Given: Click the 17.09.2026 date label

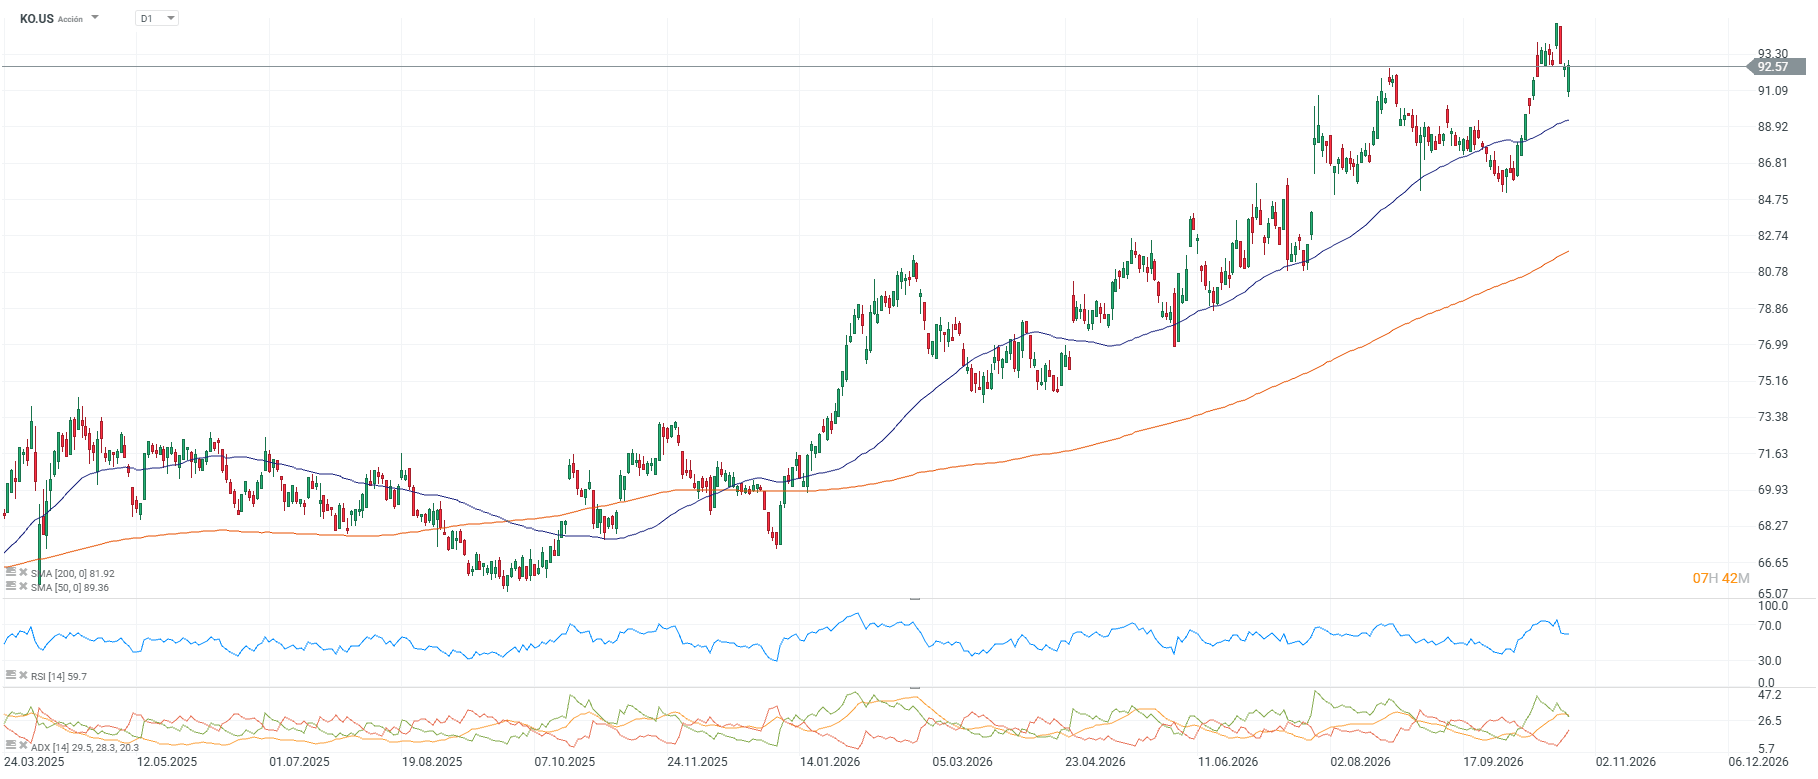Looking at the screenshot, I should pos(1493,762).
